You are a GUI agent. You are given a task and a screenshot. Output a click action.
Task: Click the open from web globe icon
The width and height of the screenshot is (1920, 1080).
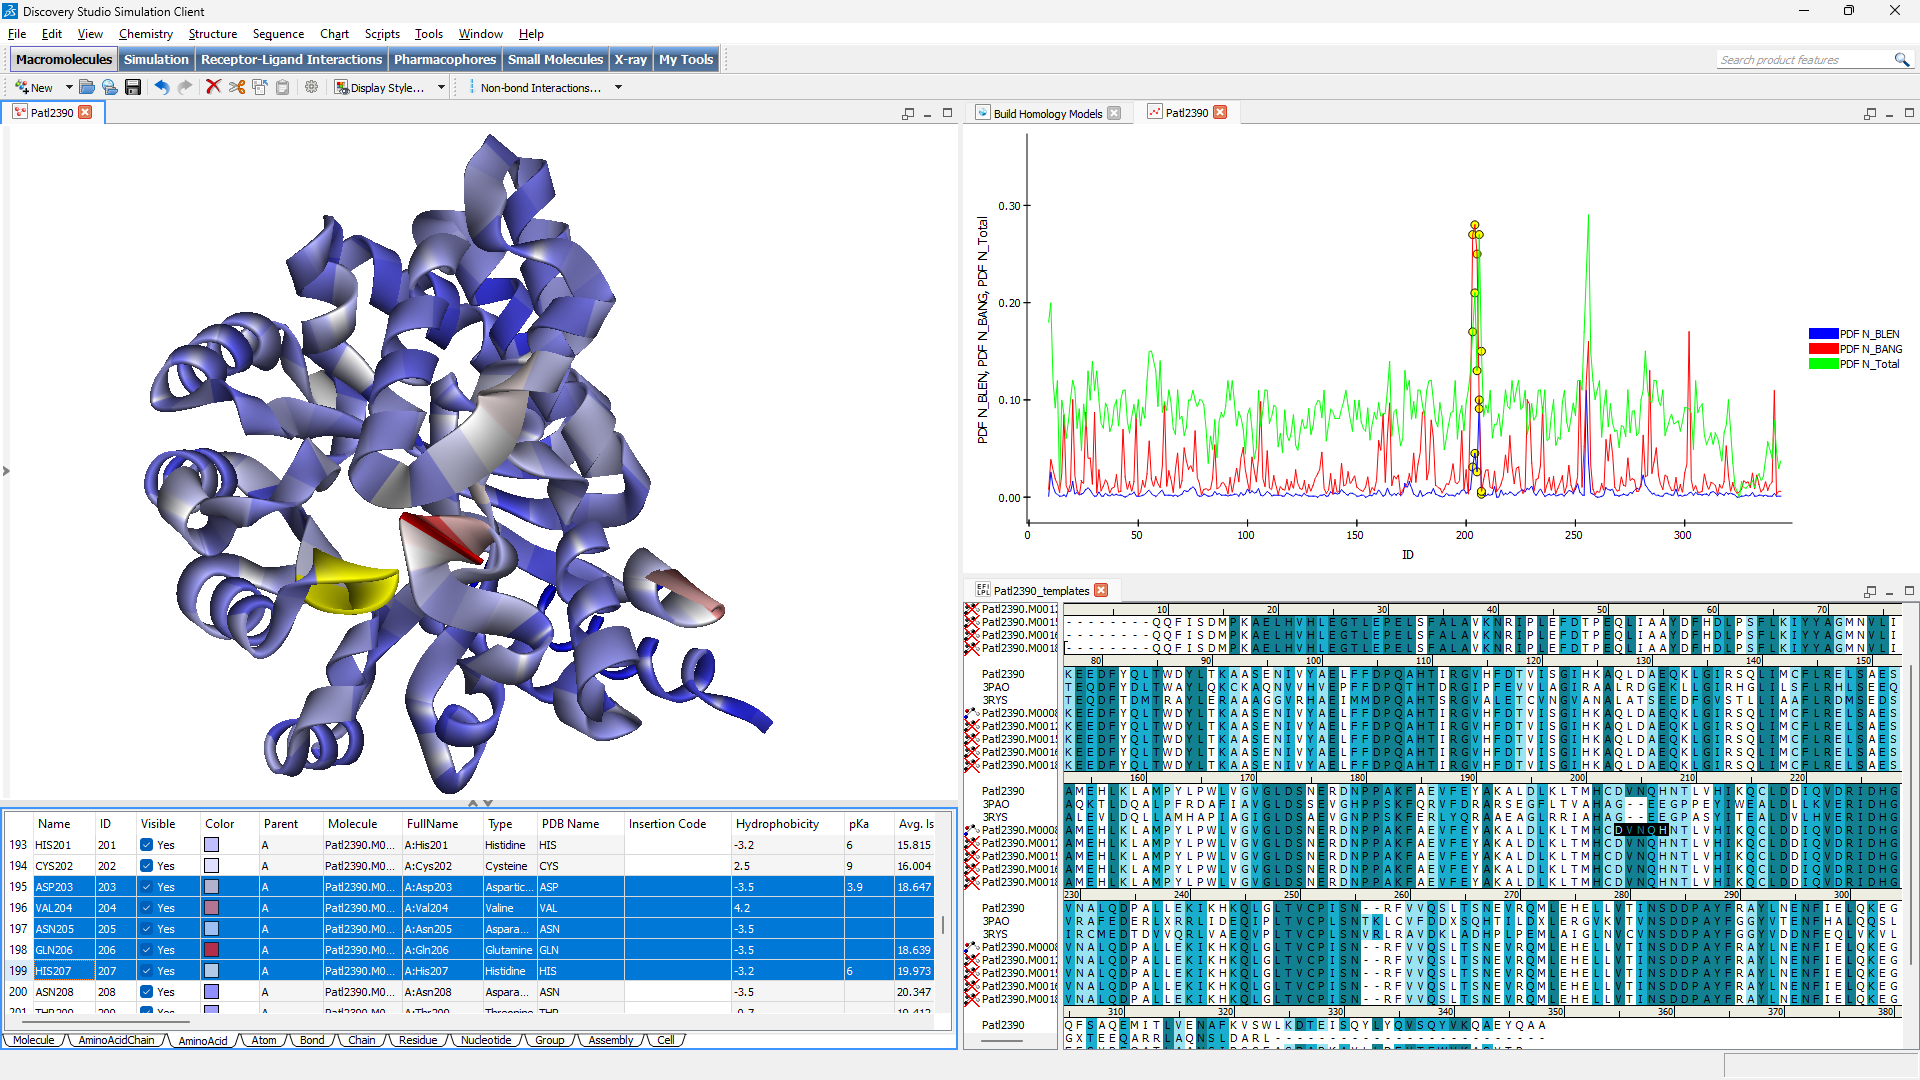point(110,88)
